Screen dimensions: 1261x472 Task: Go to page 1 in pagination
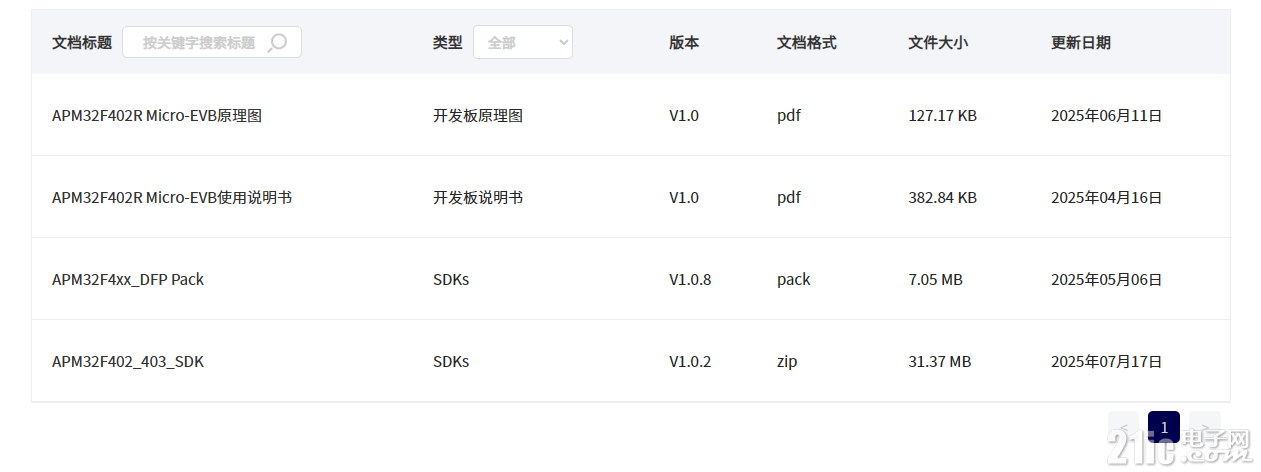[x=1164, y=427]
